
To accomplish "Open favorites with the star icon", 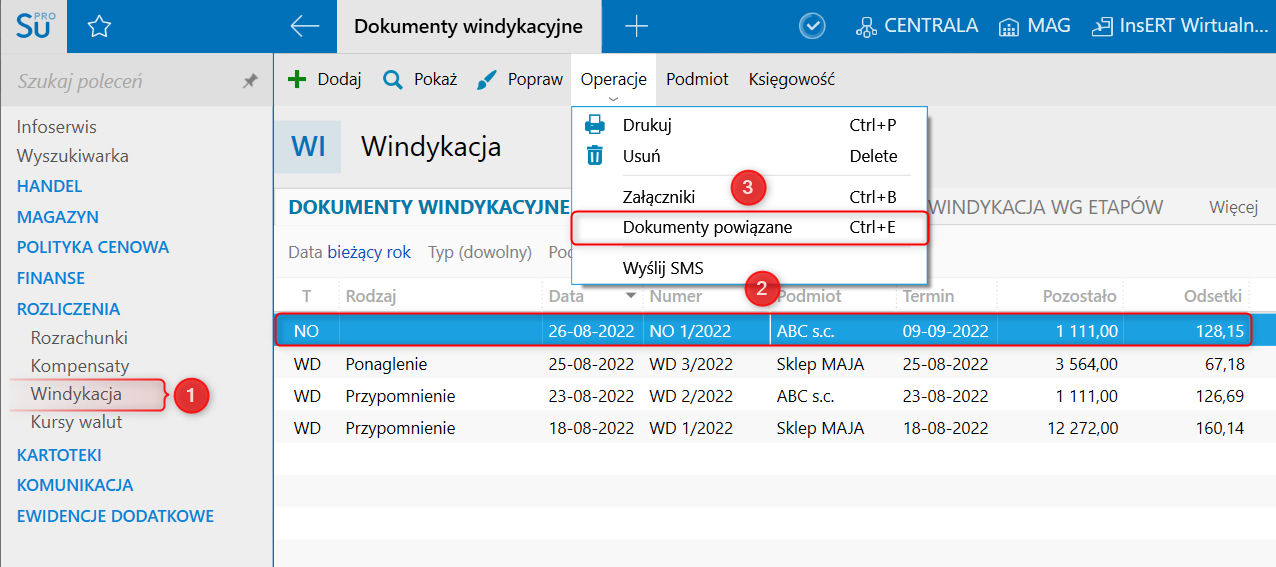I will [98, 27].
